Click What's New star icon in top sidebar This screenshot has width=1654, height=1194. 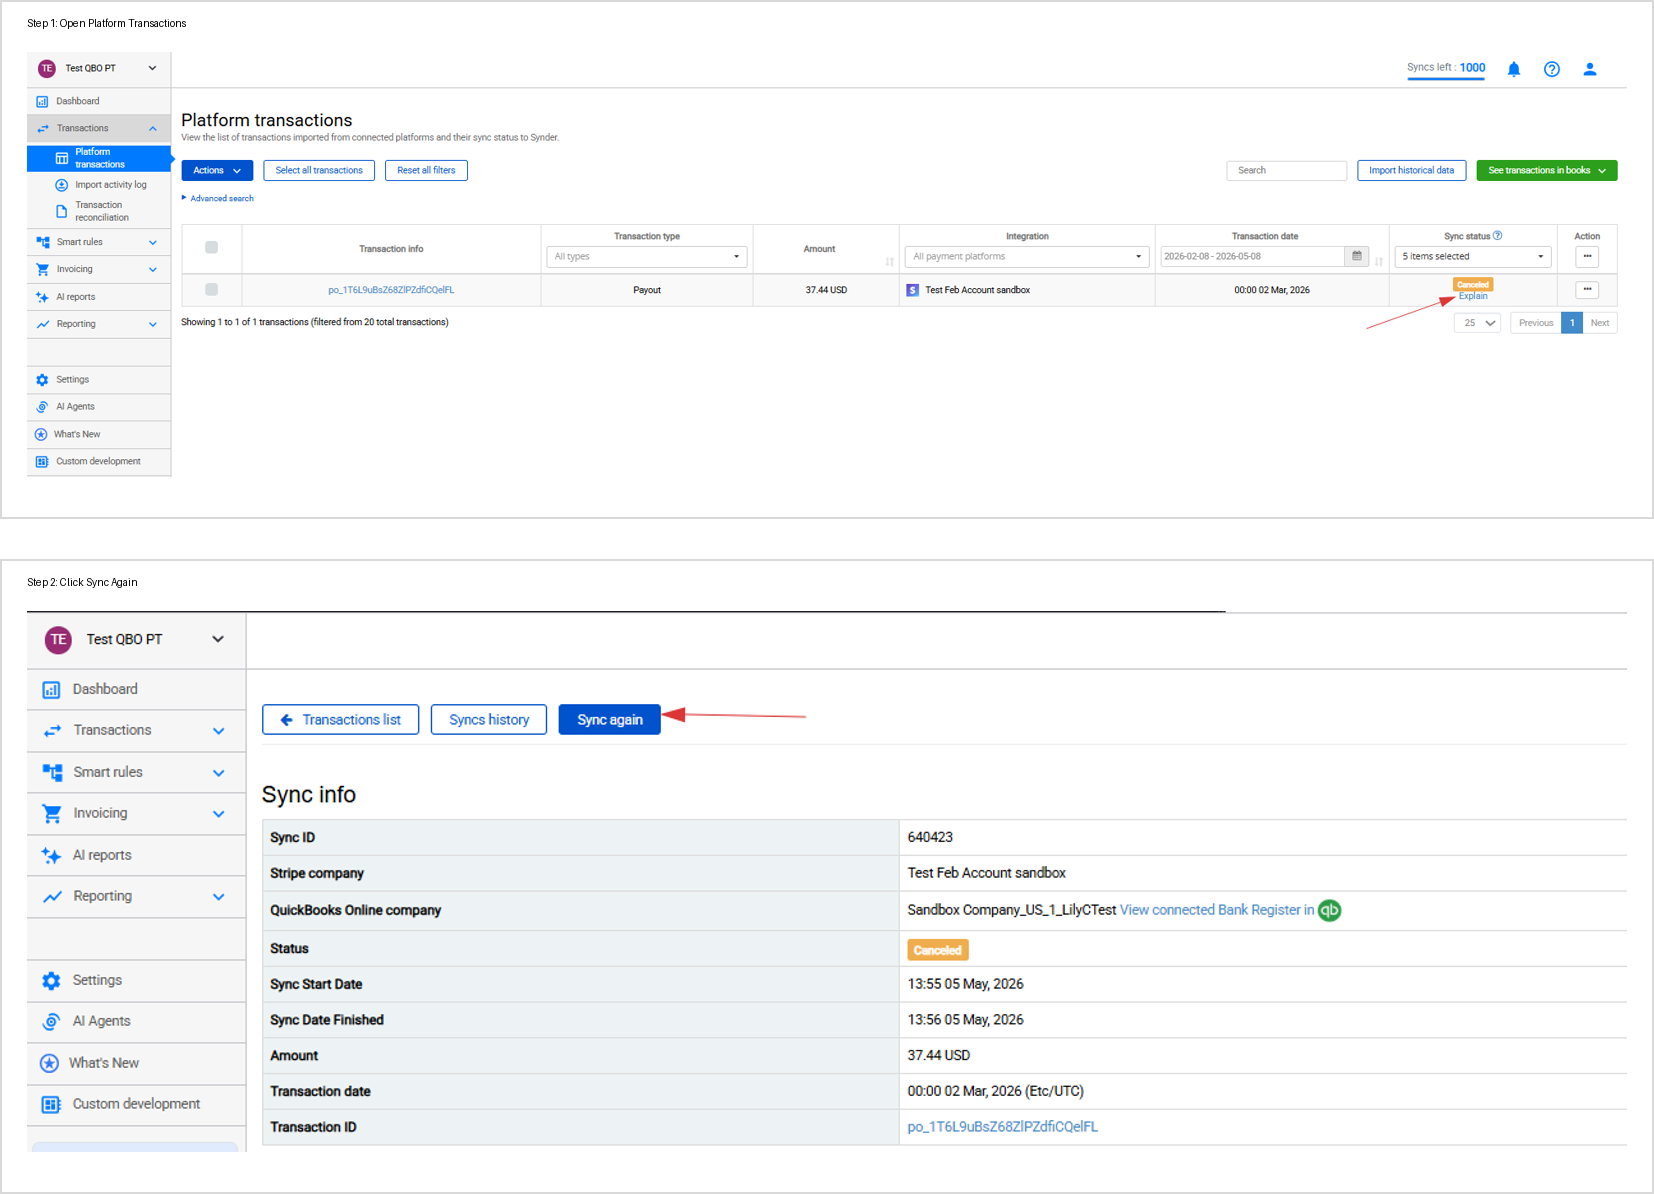(x=41, y=434)
